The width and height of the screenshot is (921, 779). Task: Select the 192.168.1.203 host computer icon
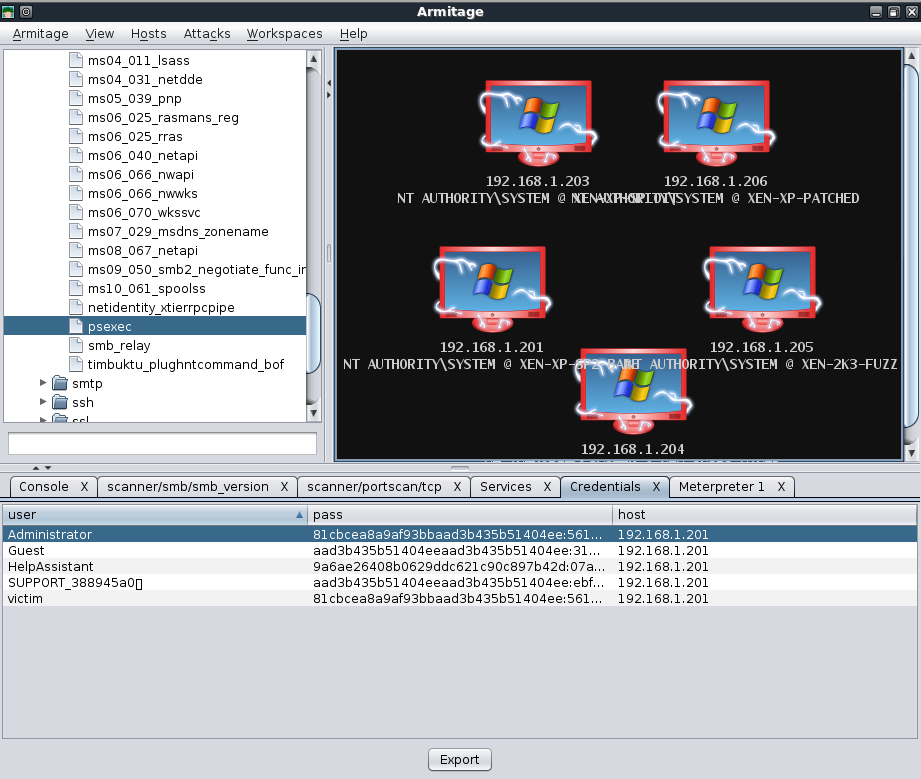537,123
